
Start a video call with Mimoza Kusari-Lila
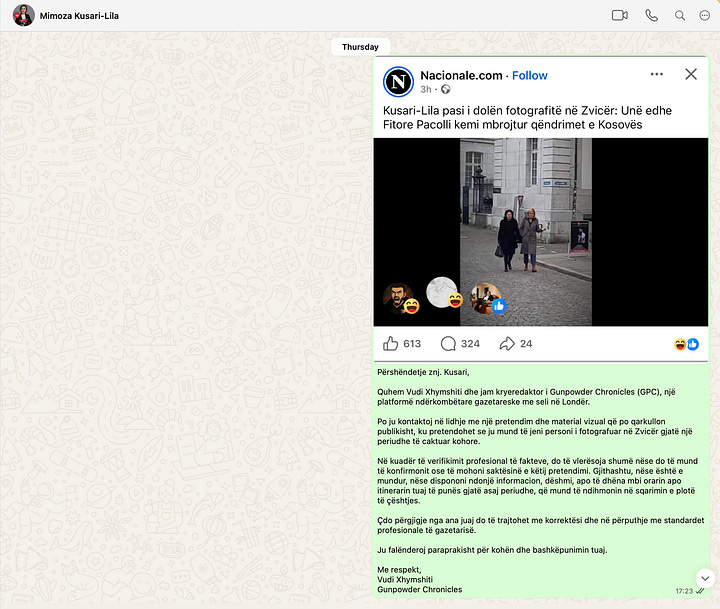point(619,16)
